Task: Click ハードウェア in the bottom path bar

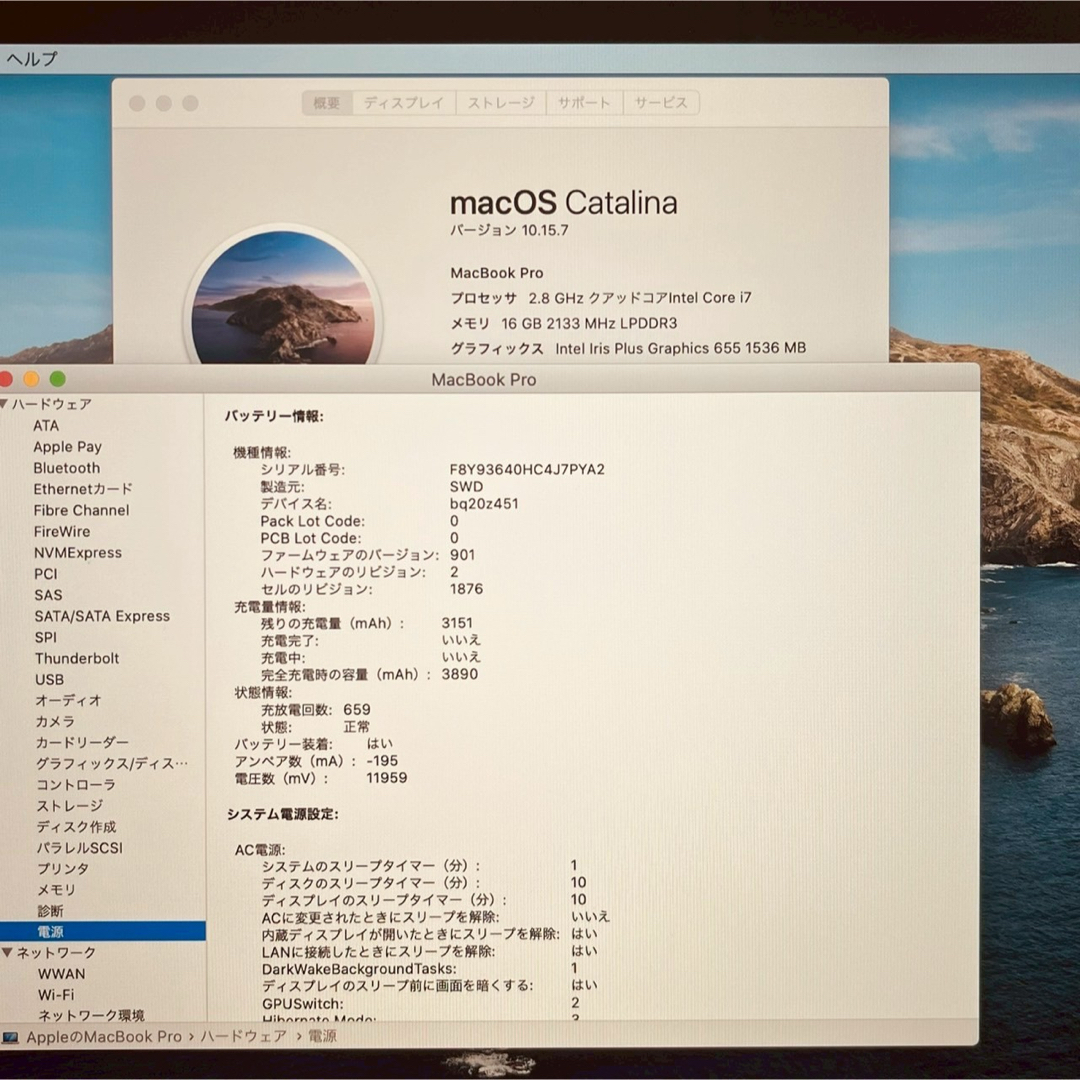Action: 243,1037
